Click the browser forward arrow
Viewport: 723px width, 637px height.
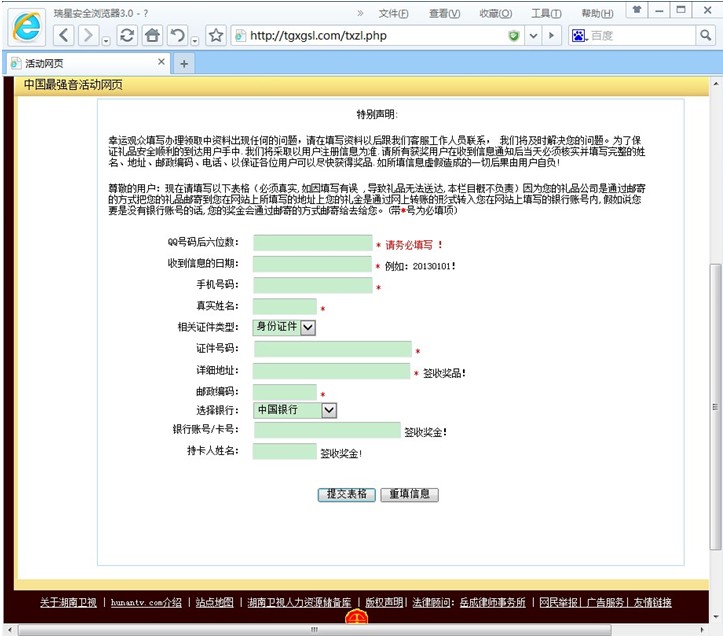click(88, 35)
